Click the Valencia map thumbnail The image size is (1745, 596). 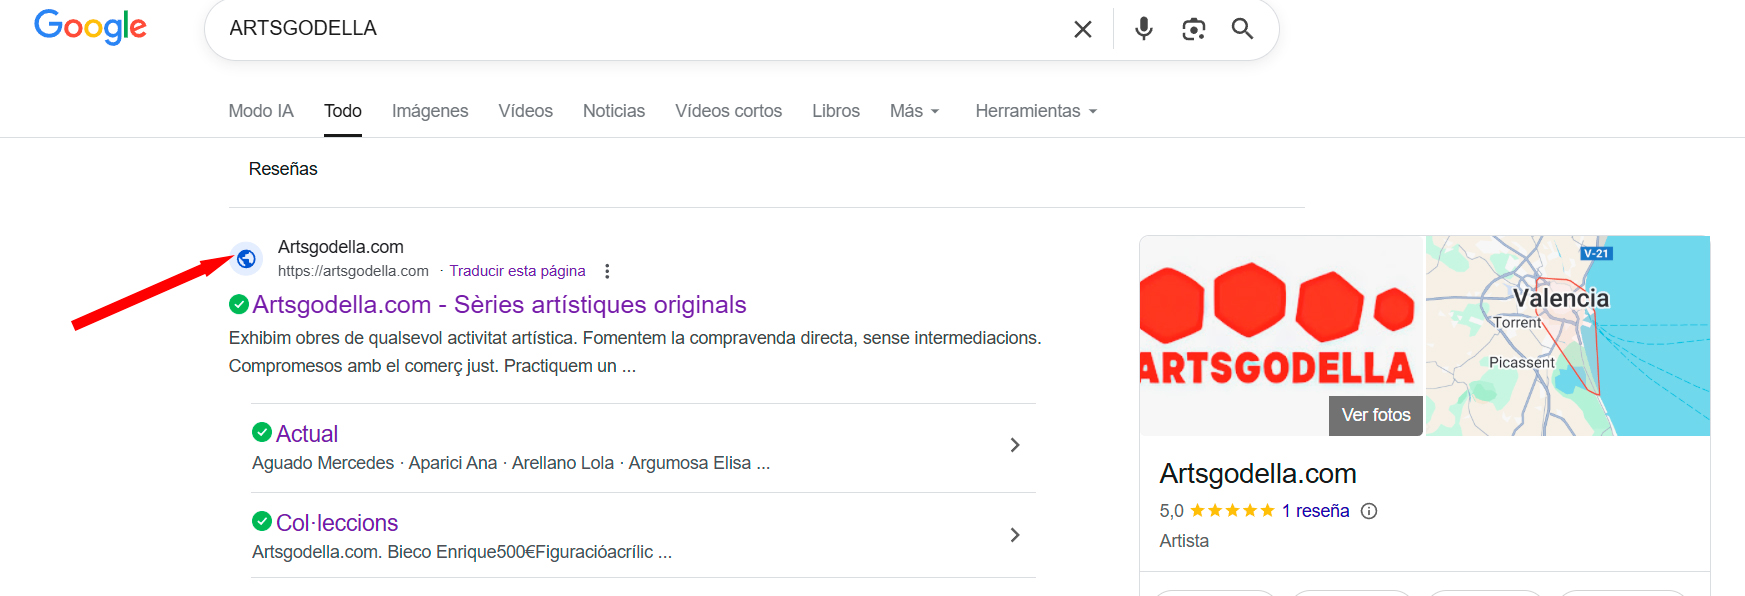[1567, 336]
